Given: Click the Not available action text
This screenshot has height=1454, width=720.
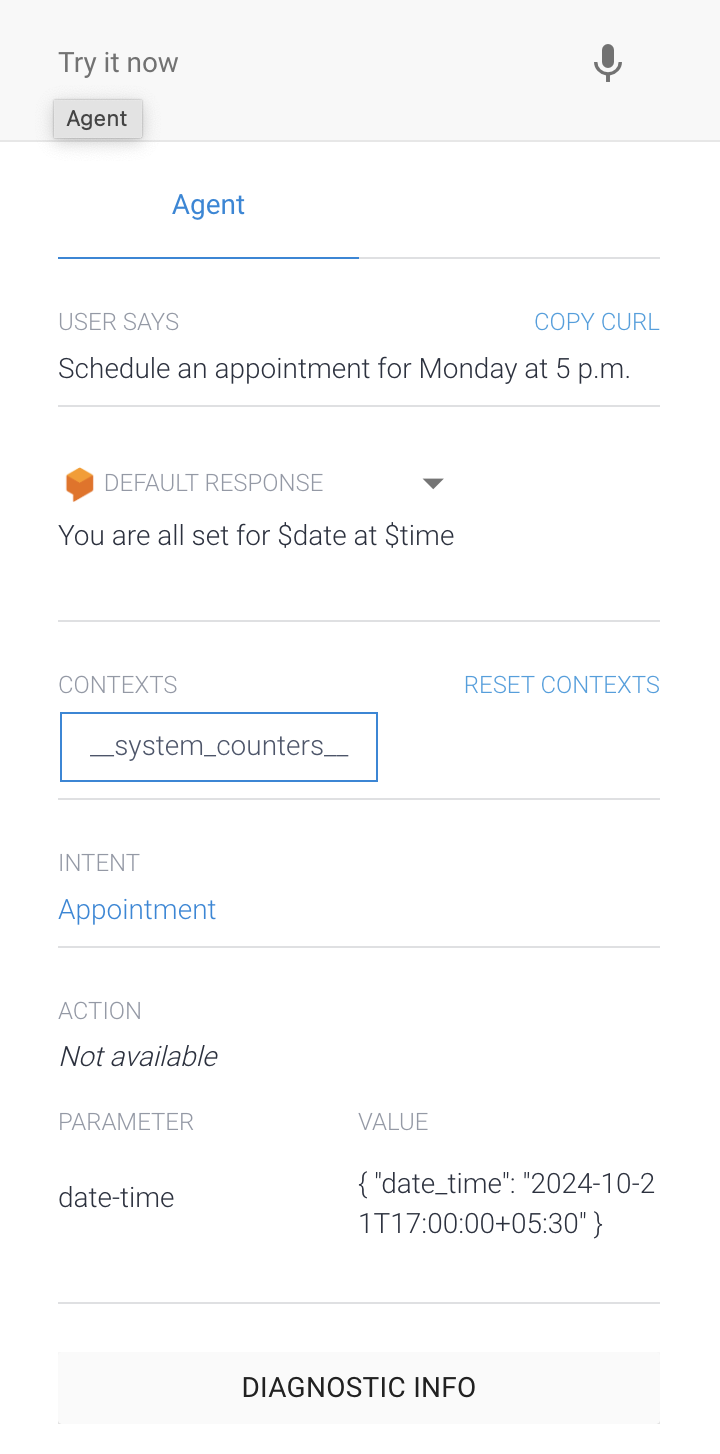Looking at the screenshot, I should point(138,1056).
